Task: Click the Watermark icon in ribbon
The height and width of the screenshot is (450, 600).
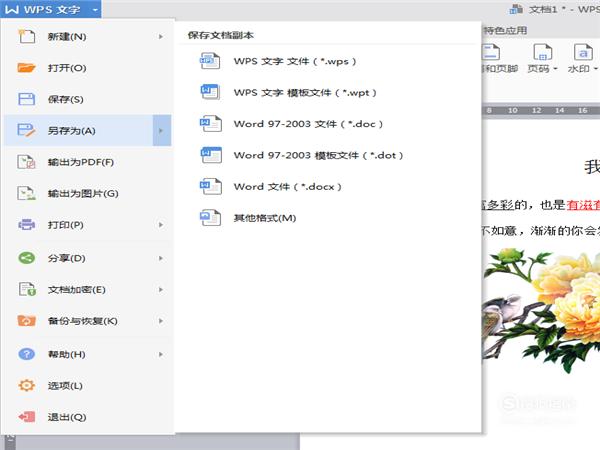Action: pyautogui.click(x=583, y=52)
